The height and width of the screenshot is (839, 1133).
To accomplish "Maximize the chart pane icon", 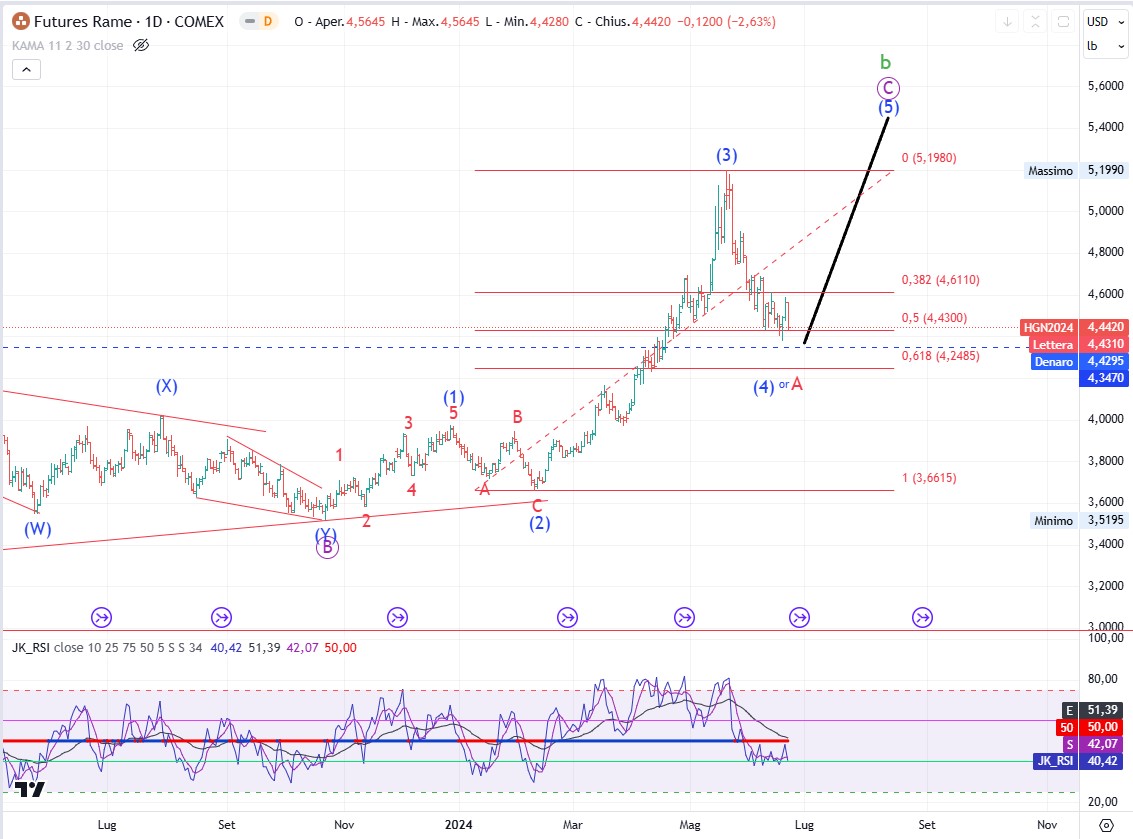I will click(1063, 22).
